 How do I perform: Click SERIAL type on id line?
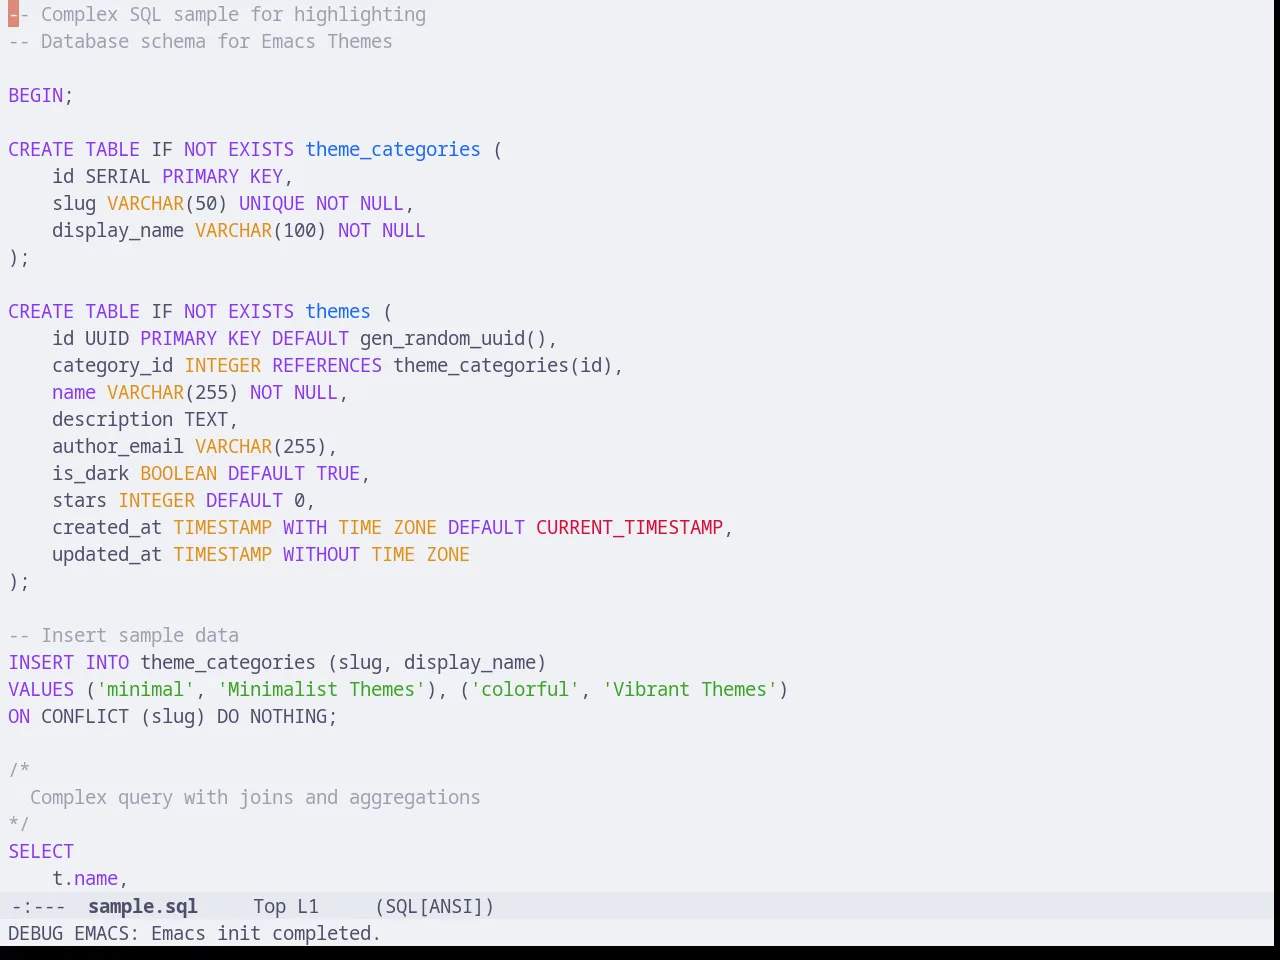118,177
